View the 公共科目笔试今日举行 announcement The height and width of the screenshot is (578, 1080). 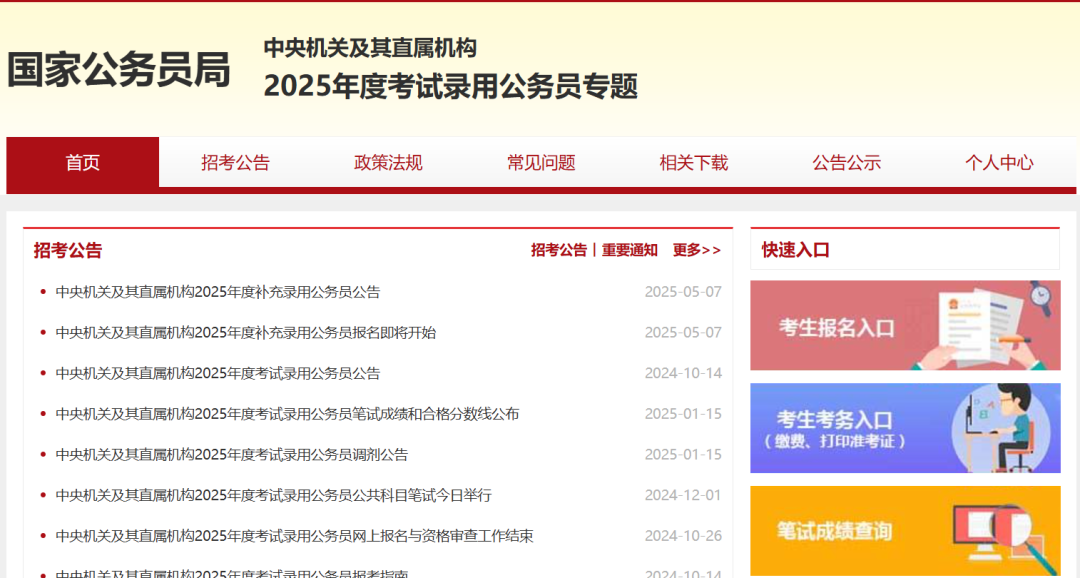tap(273, 495)
